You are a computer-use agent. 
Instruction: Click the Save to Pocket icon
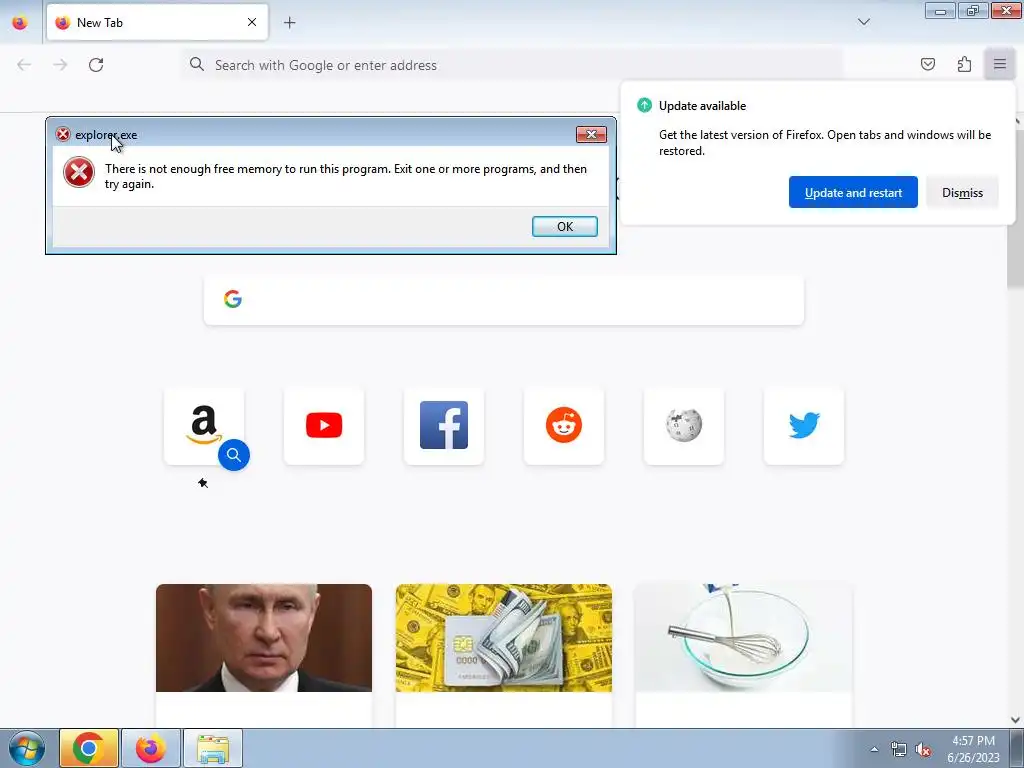point(927,64)
